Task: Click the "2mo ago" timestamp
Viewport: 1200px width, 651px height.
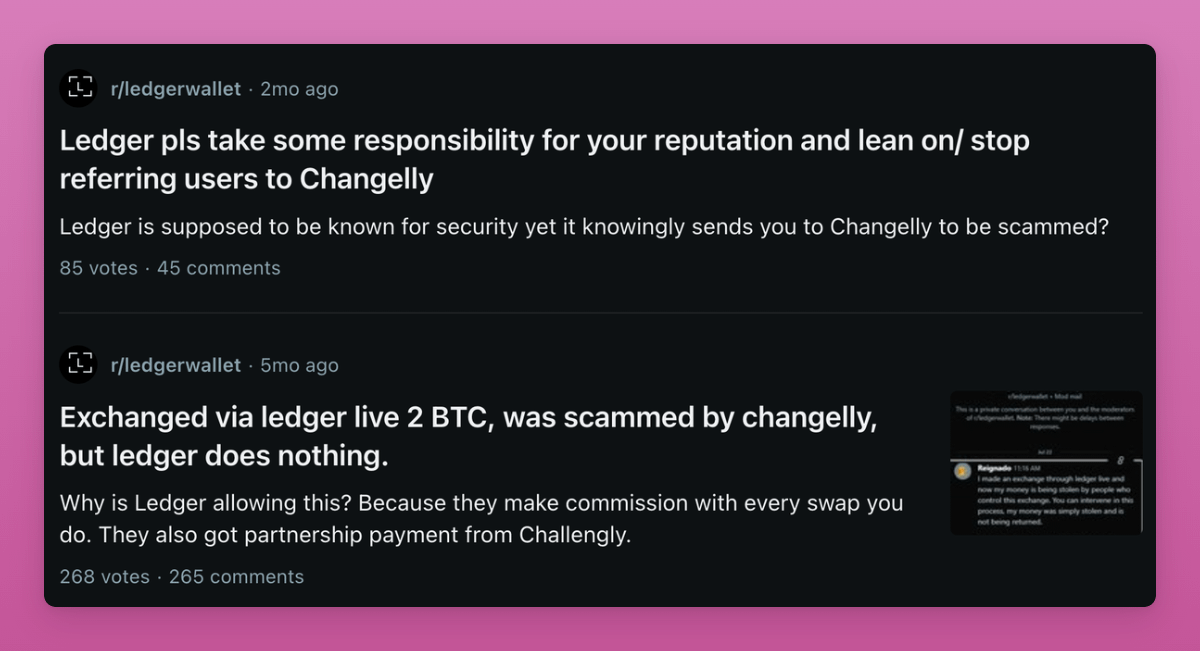Action: pos(299,89)
